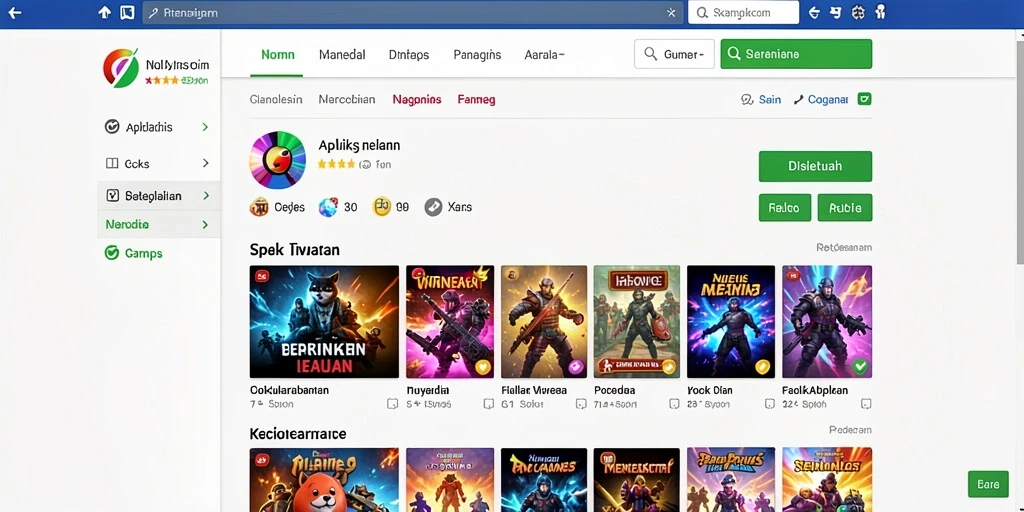Switch to the Manedal tab
The height and width of the screenshot is (512, 1024).
coord(342,55)
